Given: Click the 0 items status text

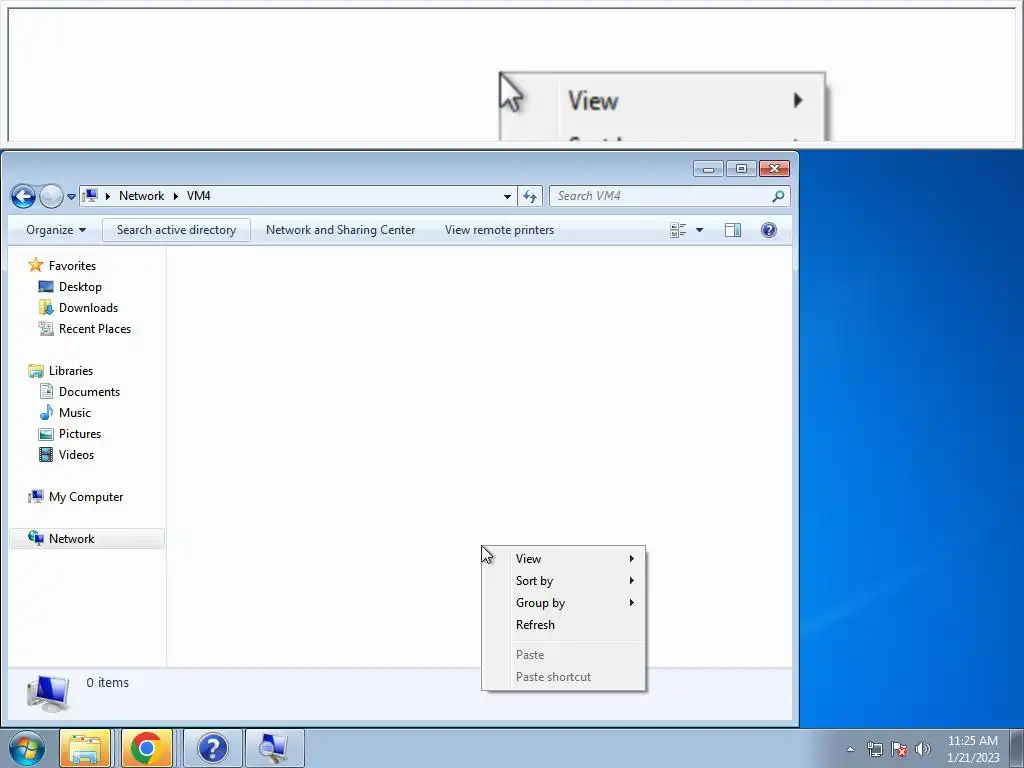Looking at the screenshot, I should coord(108,682).
